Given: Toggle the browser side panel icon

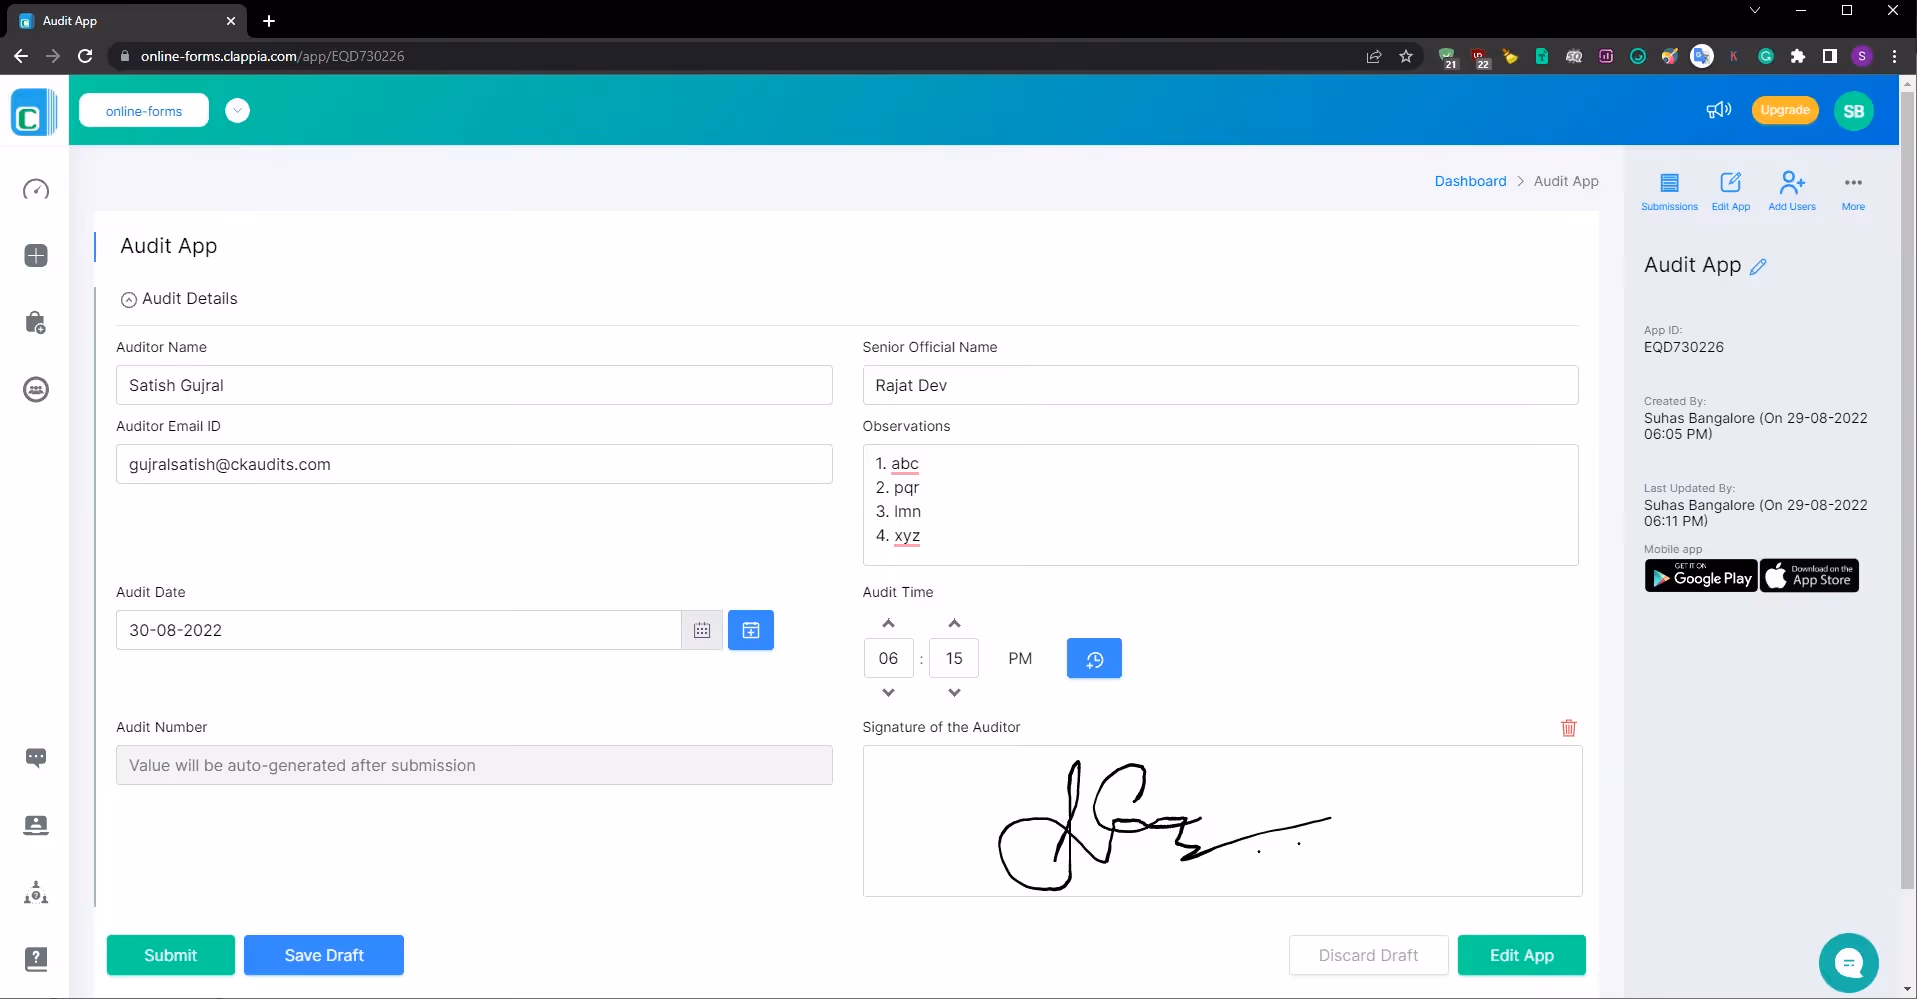Looking at the screenshot, I should pyautogui.click(x=1829, y=56).
